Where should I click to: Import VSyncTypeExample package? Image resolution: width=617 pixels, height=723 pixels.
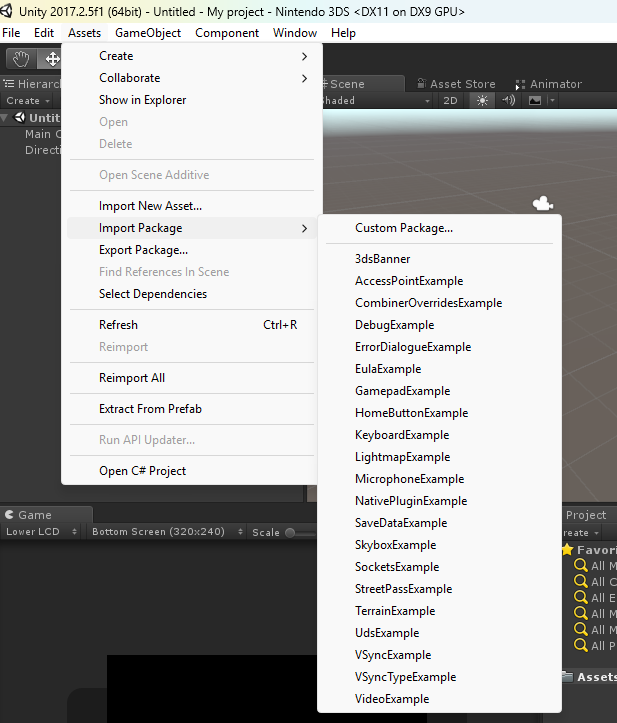(x=439, y=677)
